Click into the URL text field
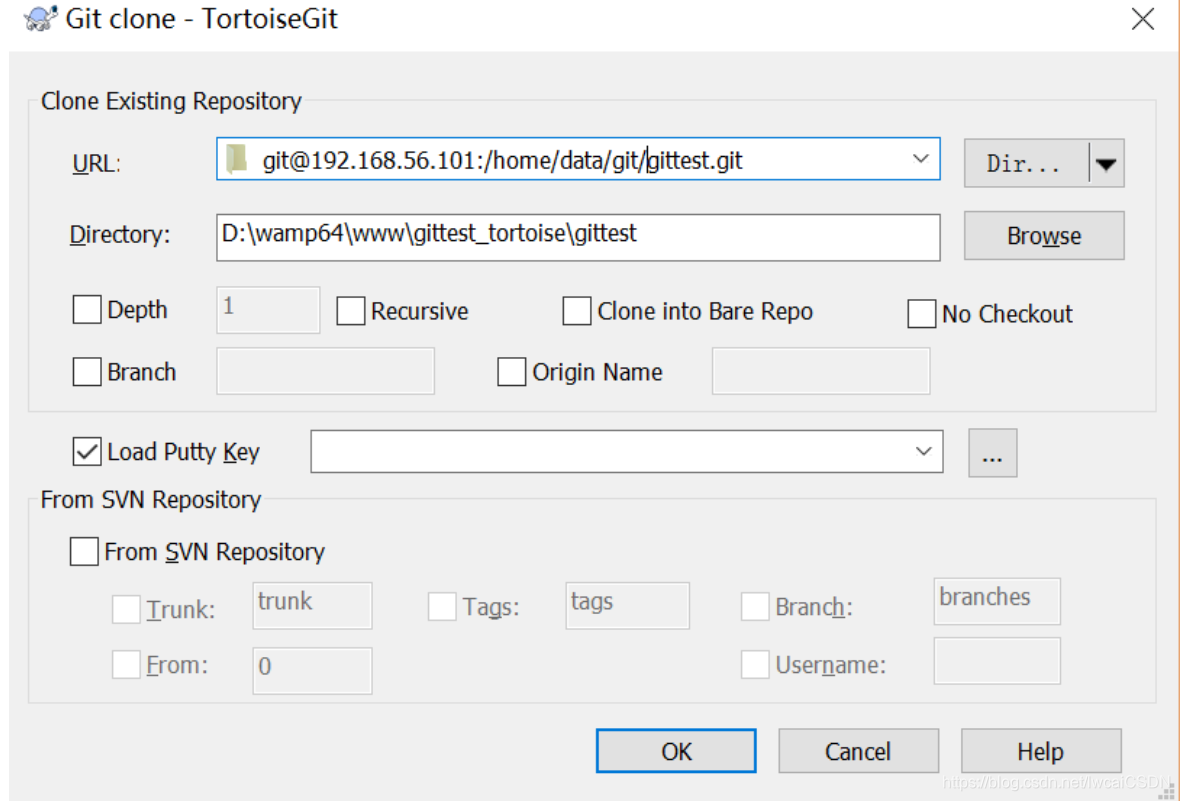1180x801 pixels. coord(578,159)
